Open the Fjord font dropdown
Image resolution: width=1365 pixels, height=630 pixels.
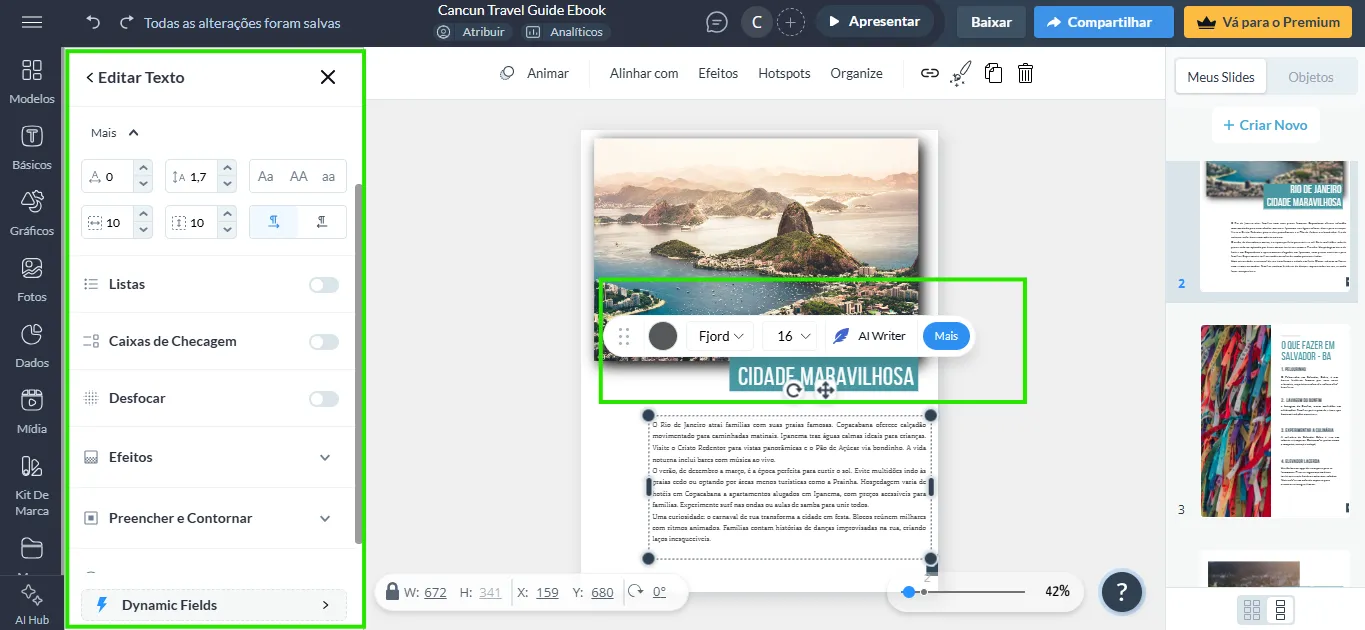722,336
